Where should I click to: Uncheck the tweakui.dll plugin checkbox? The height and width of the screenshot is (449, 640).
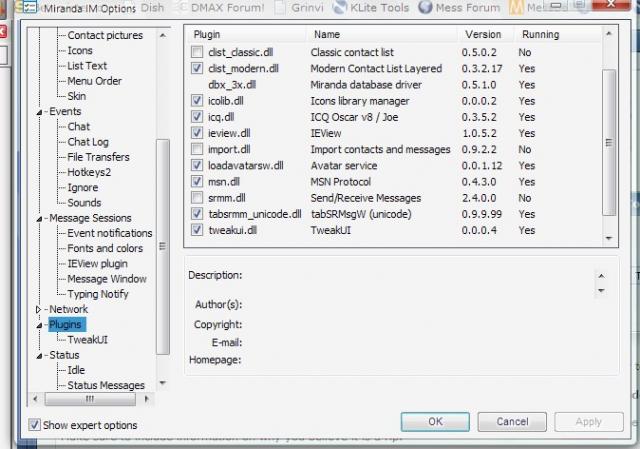(x=197, y=230)
